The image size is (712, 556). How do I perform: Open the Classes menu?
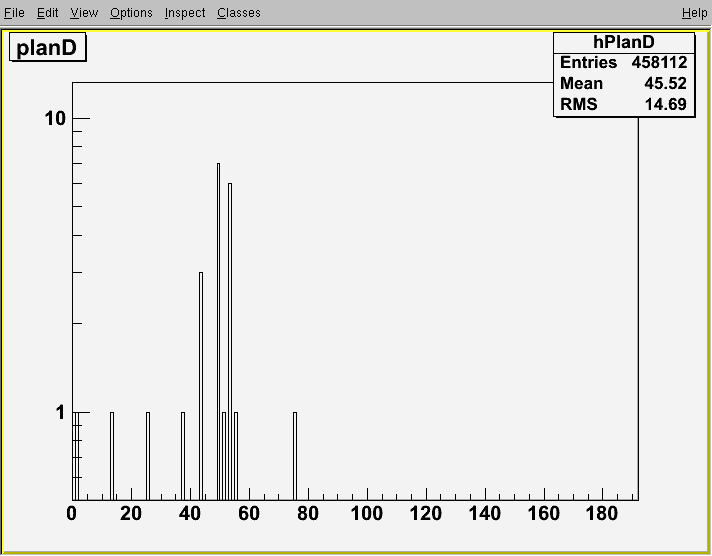tap(239, 13)
